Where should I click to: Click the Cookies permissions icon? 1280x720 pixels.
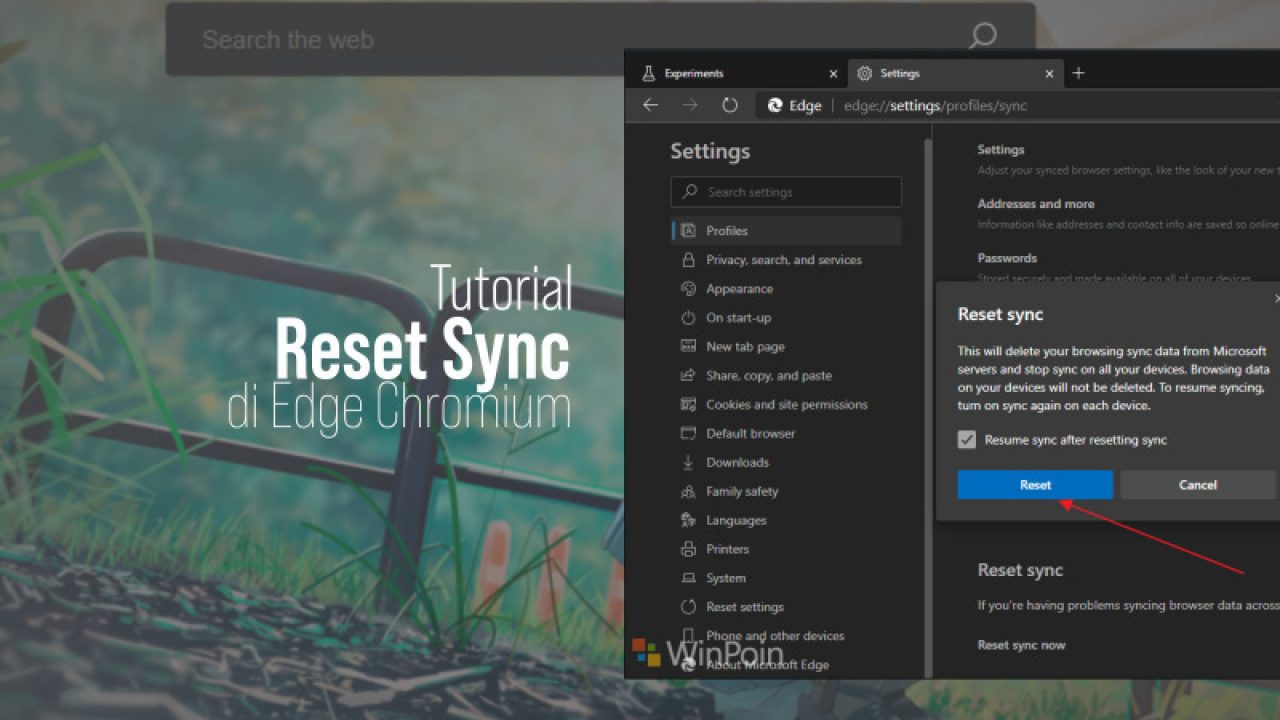pyautogui.click(x=688, y=405)
